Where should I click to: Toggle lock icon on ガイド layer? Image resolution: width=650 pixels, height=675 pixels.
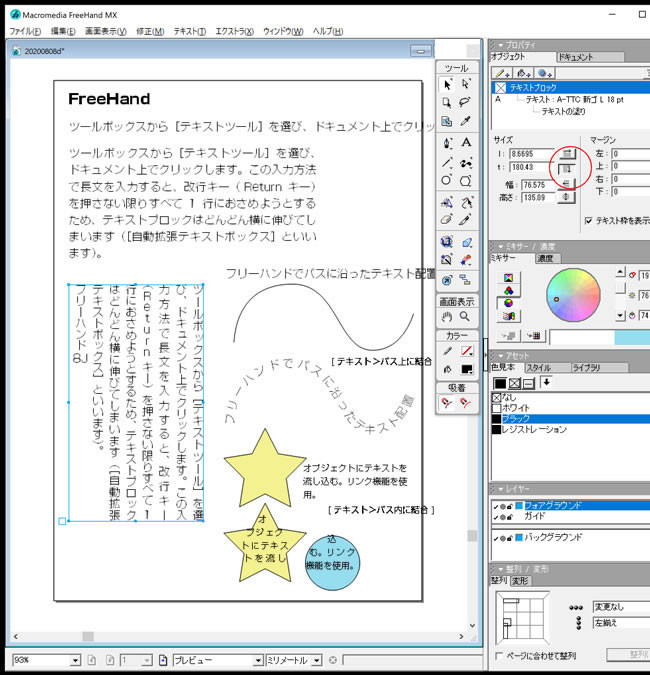click(x=510, y=517)
